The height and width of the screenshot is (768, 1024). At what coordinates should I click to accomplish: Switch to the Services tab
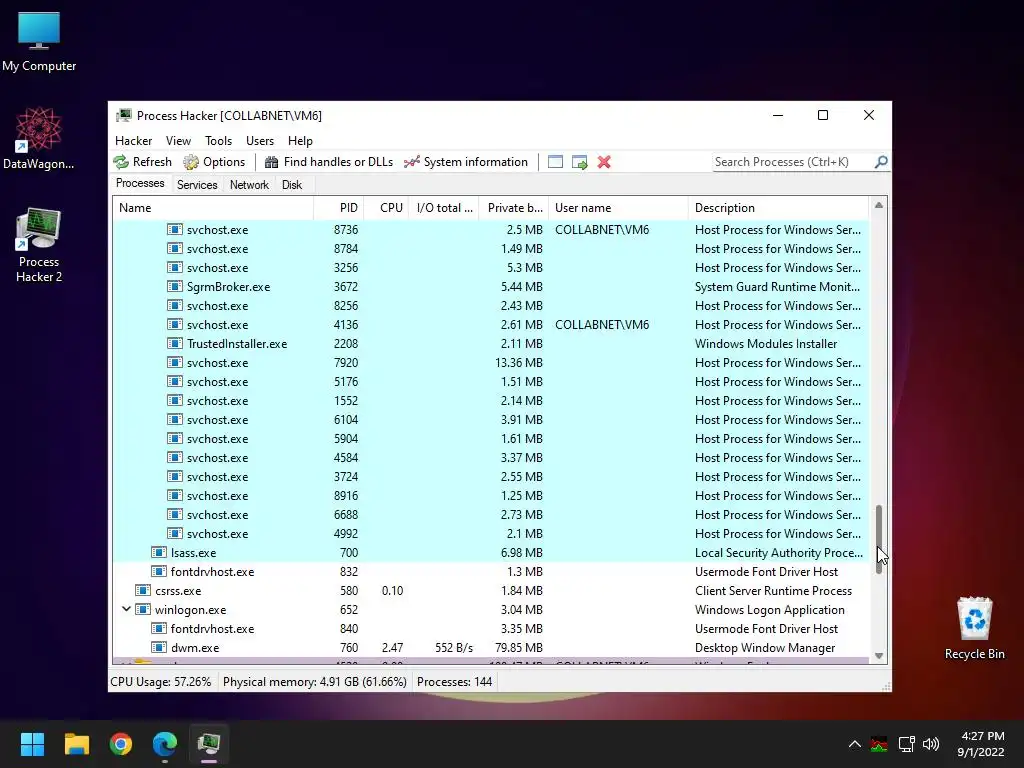(x=197, y=185)
